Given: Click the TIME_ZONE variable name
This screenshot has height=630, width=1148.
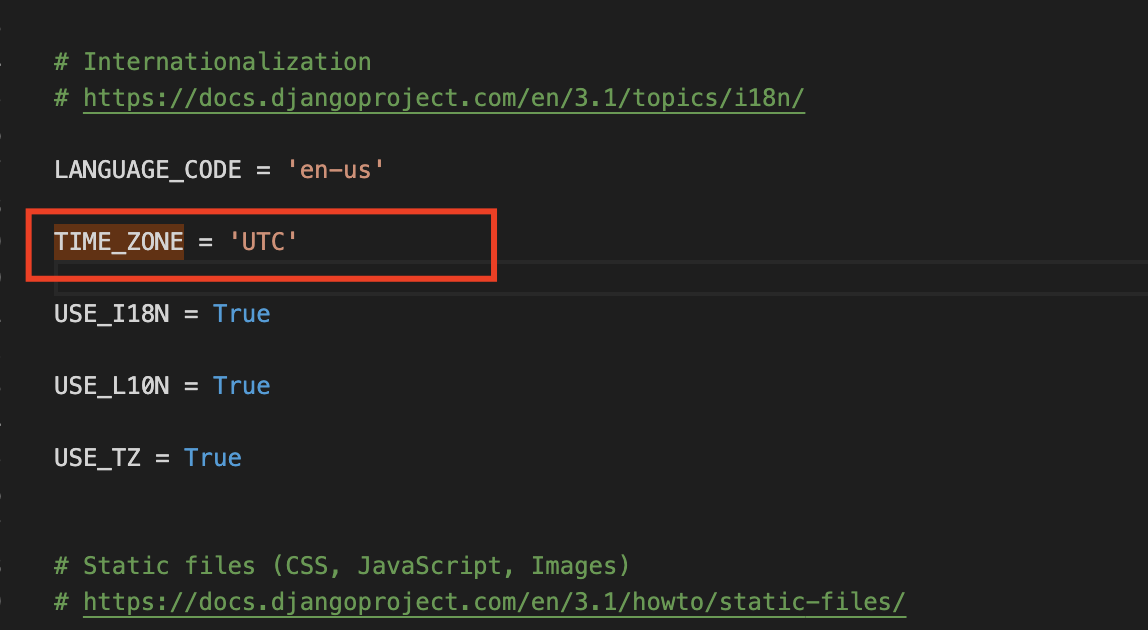Looking at the screenshot, I should click(x=119, y=242).
